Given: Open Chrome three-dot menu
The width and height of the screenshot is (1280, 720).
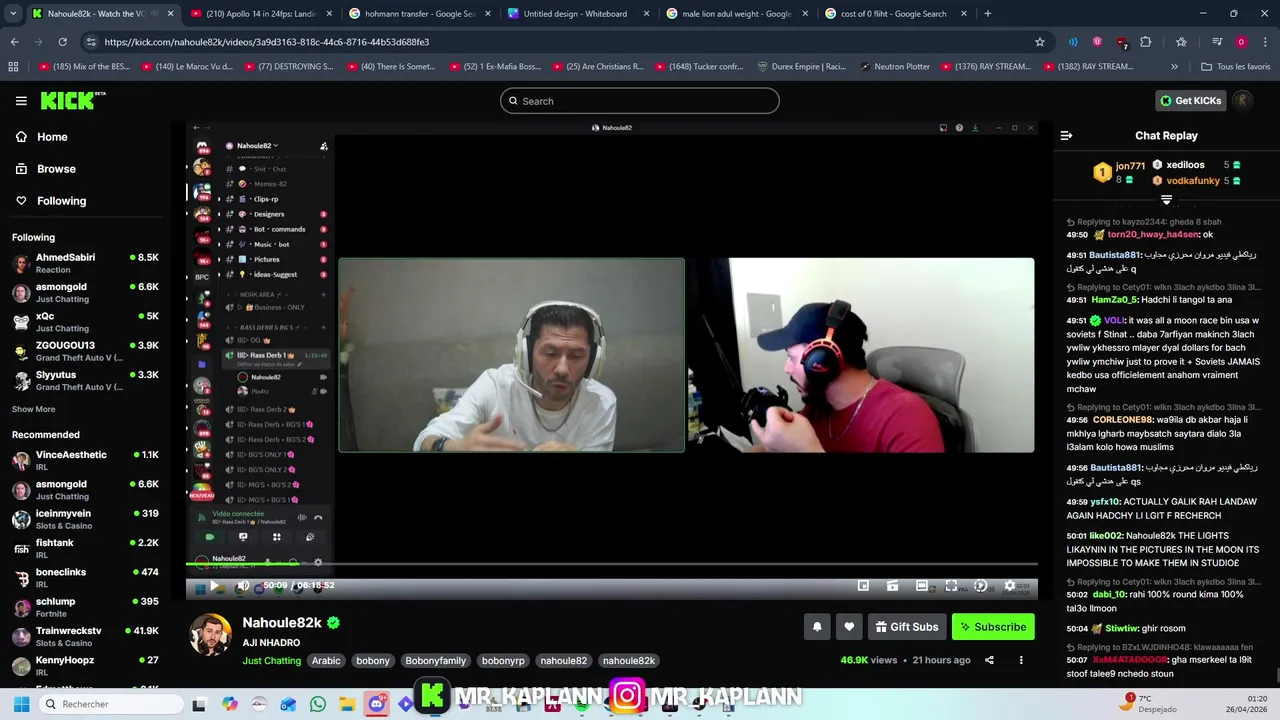Looking at the screenshot, I should click(1265, 42).
